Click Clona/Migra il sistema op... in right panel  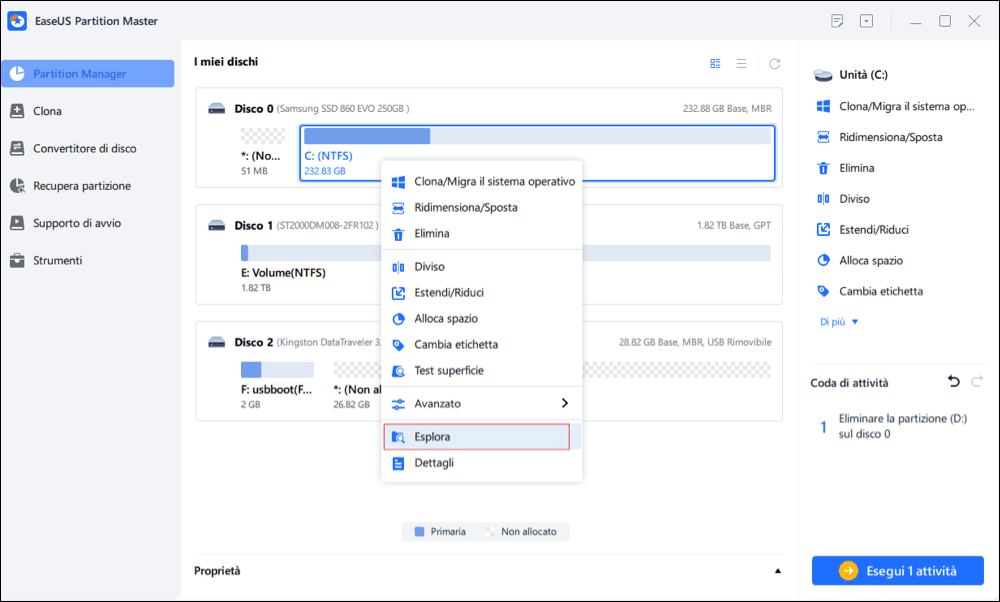point(895,106)
